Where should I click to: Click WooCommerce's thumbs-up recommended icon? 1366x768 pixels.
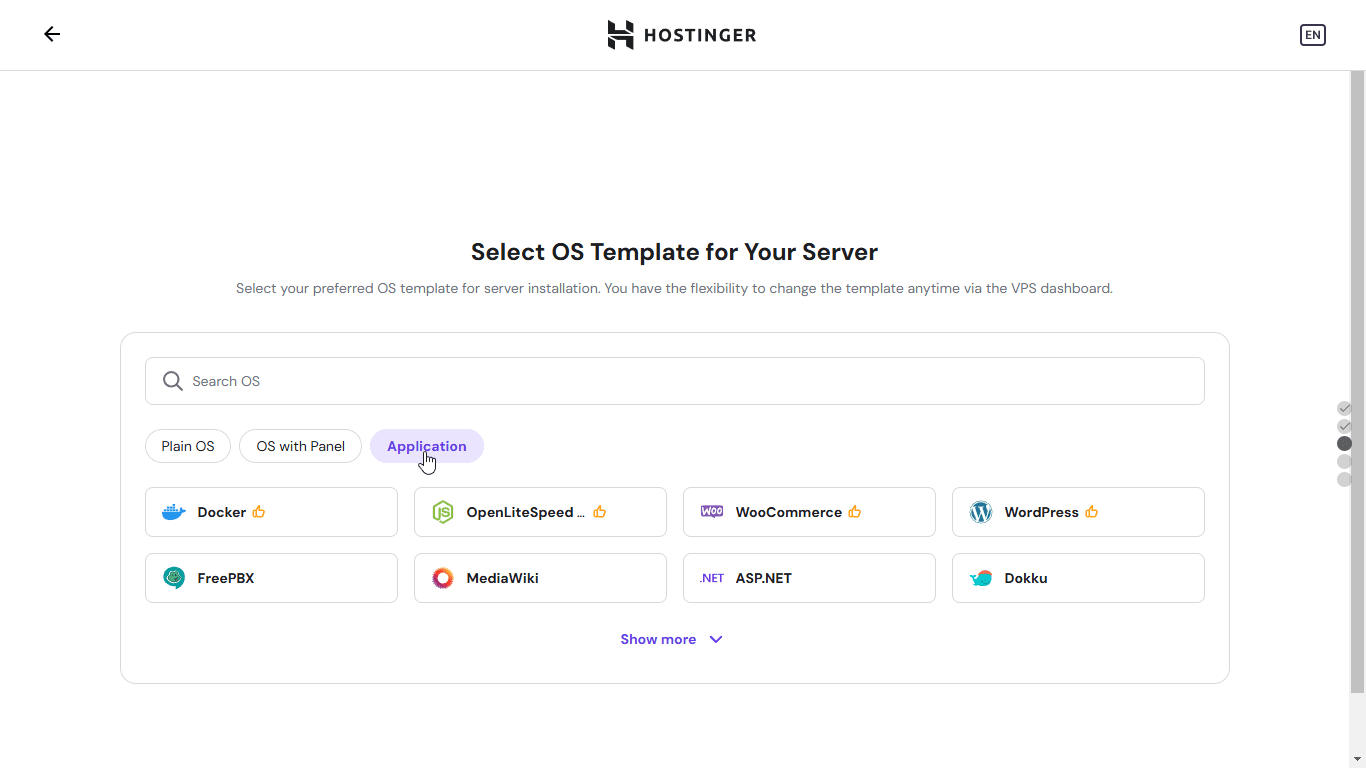[x=855, y=512]
